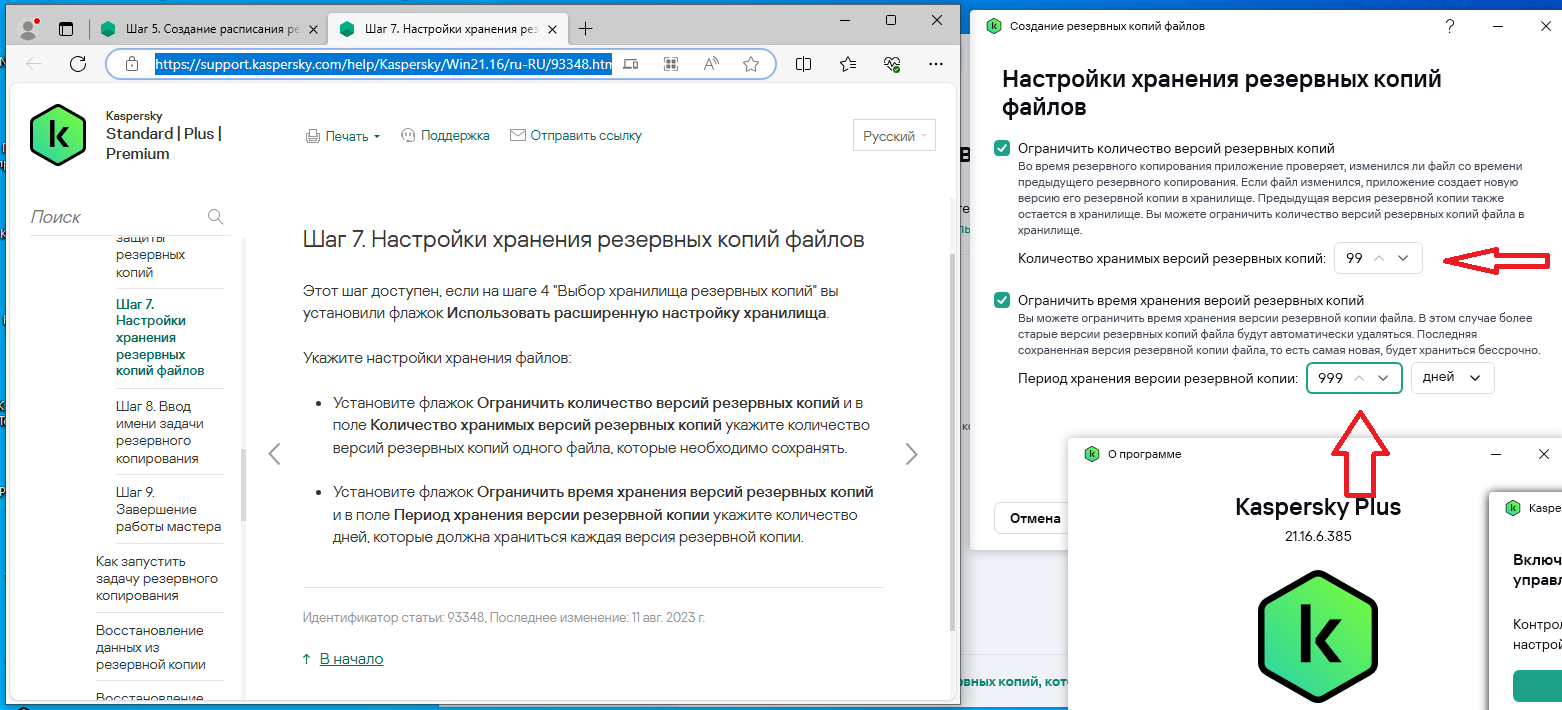Click the version number '21.16.6.385'
This screenshot has height=710, width=1562.
point(1318,537)
